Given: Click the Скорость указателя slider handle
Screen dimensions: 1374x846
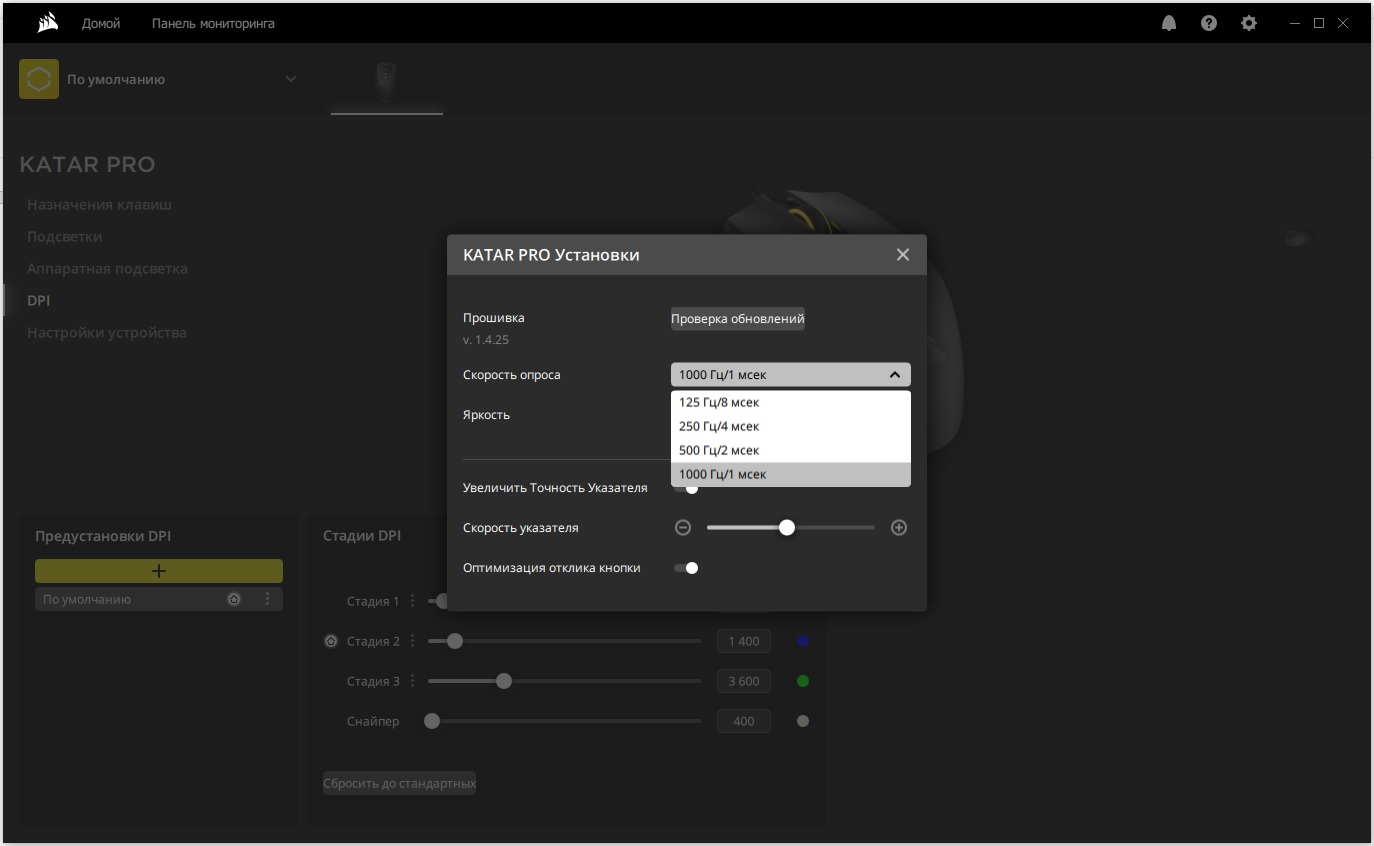Looking at the screenshot, I should [787, 528].
